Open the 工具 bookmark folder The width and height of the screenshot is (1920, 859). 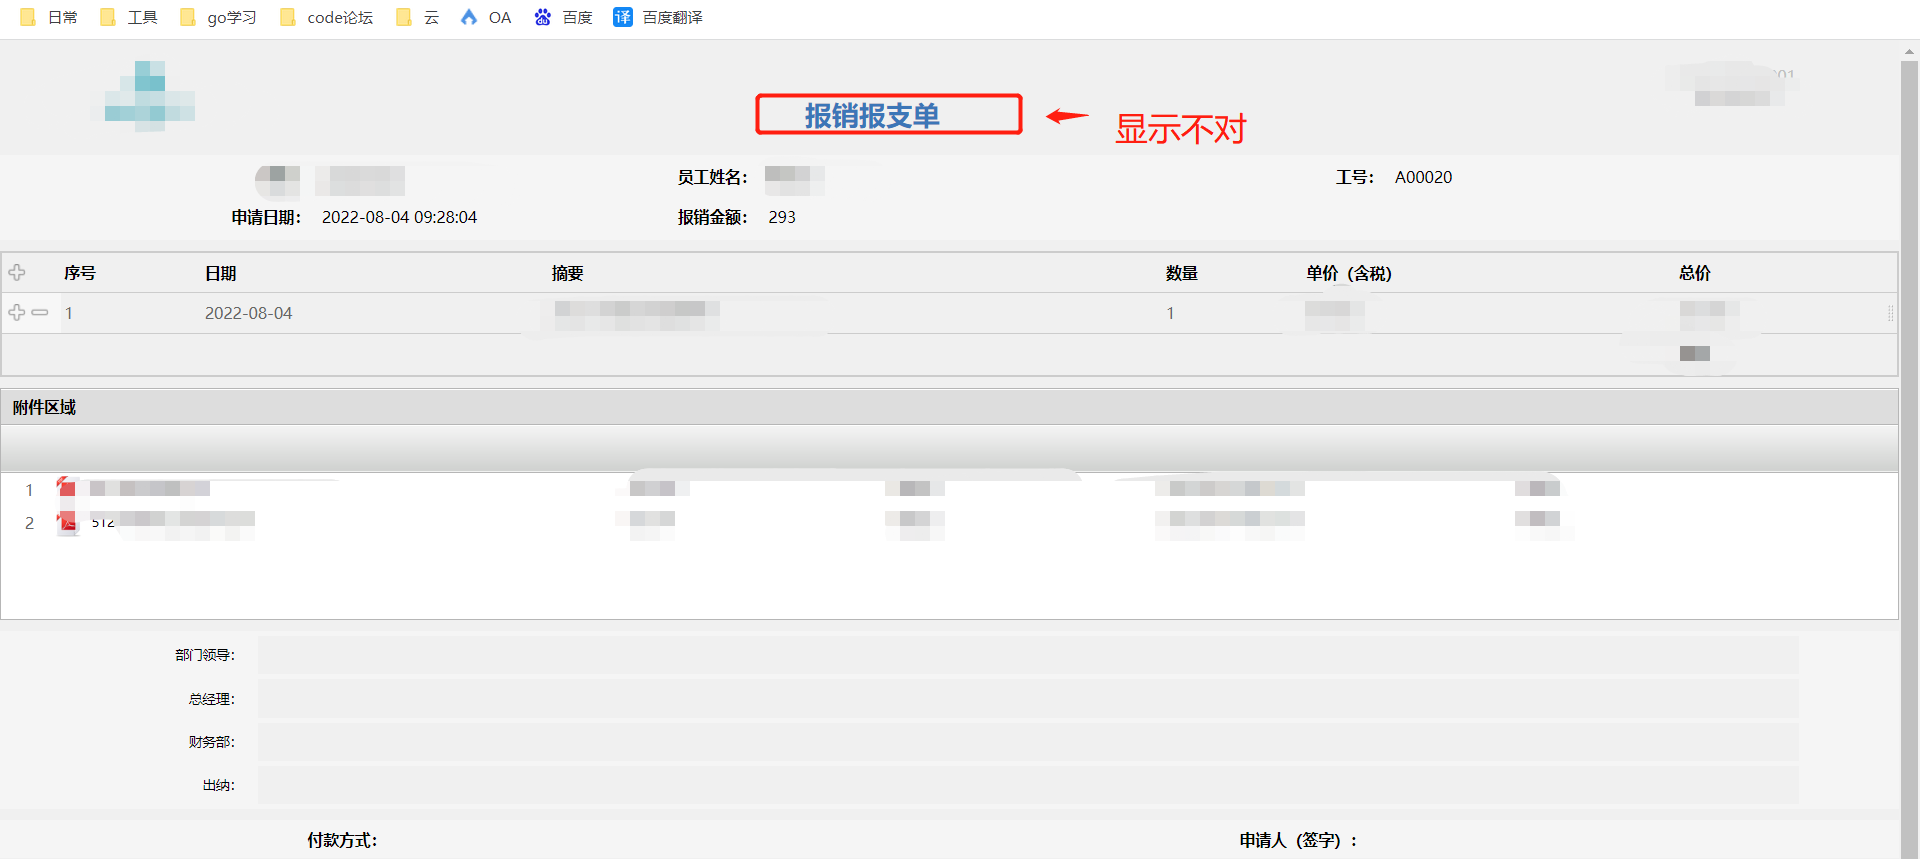click(128, 17)
